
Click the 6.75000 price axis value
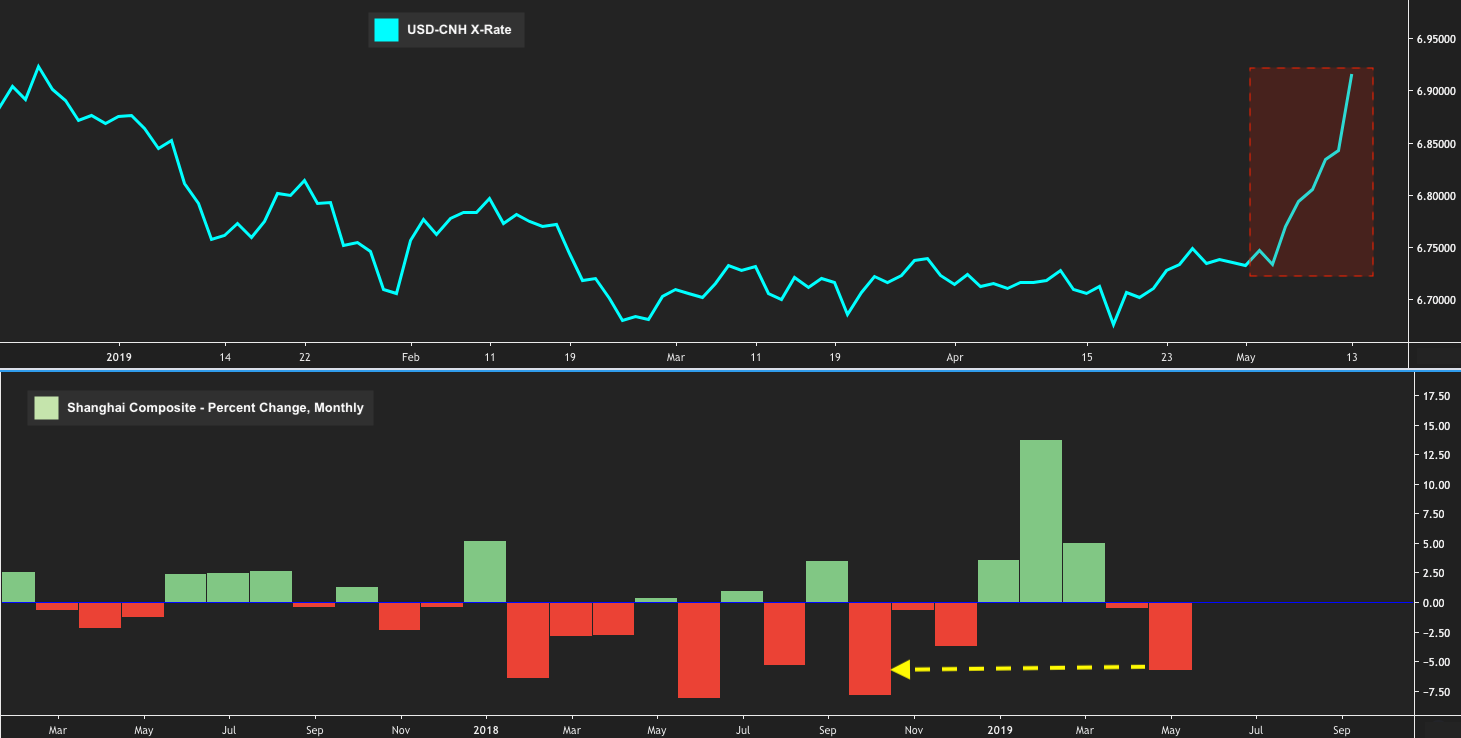(x=1435, y=248)
